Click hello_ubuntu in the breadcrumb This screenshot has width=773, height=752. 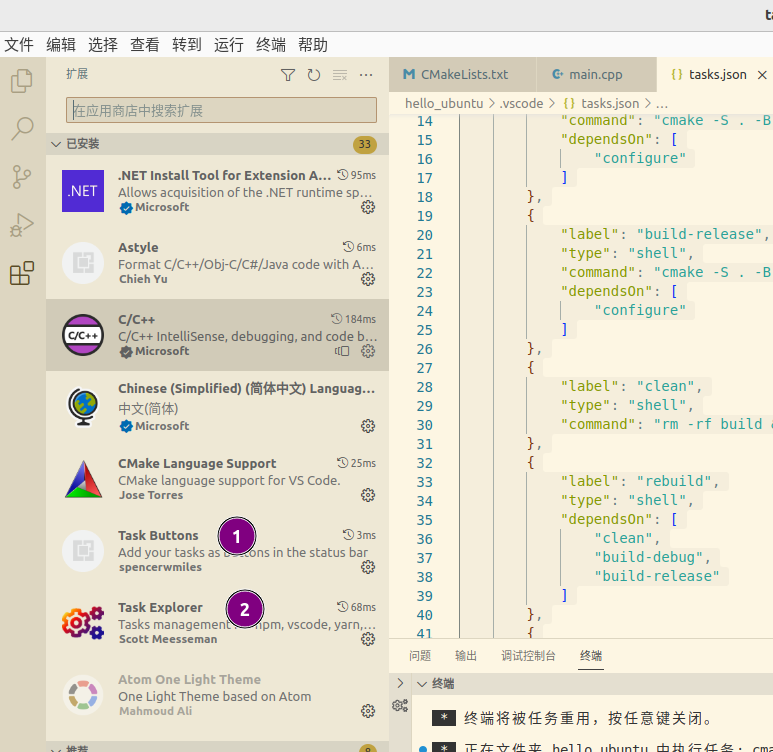click(x=444, y=104)
